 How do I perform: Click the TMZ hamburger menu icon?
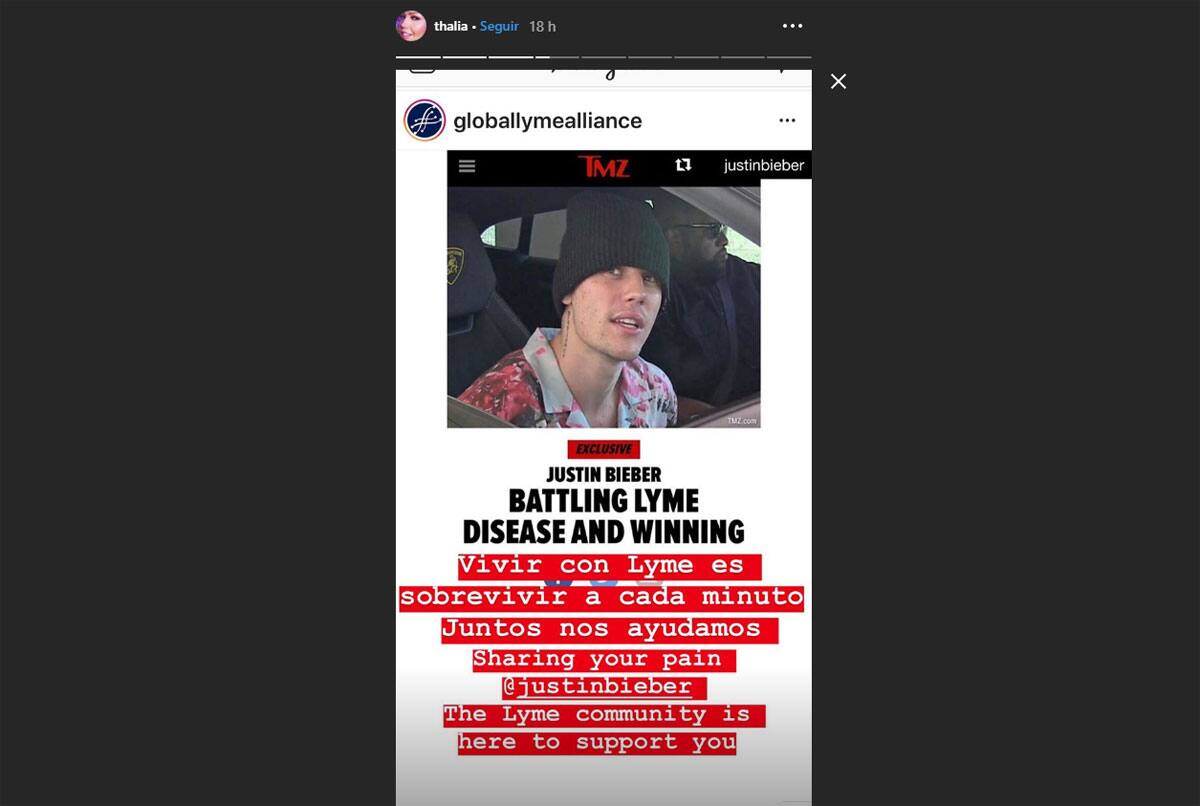[467, 166]
